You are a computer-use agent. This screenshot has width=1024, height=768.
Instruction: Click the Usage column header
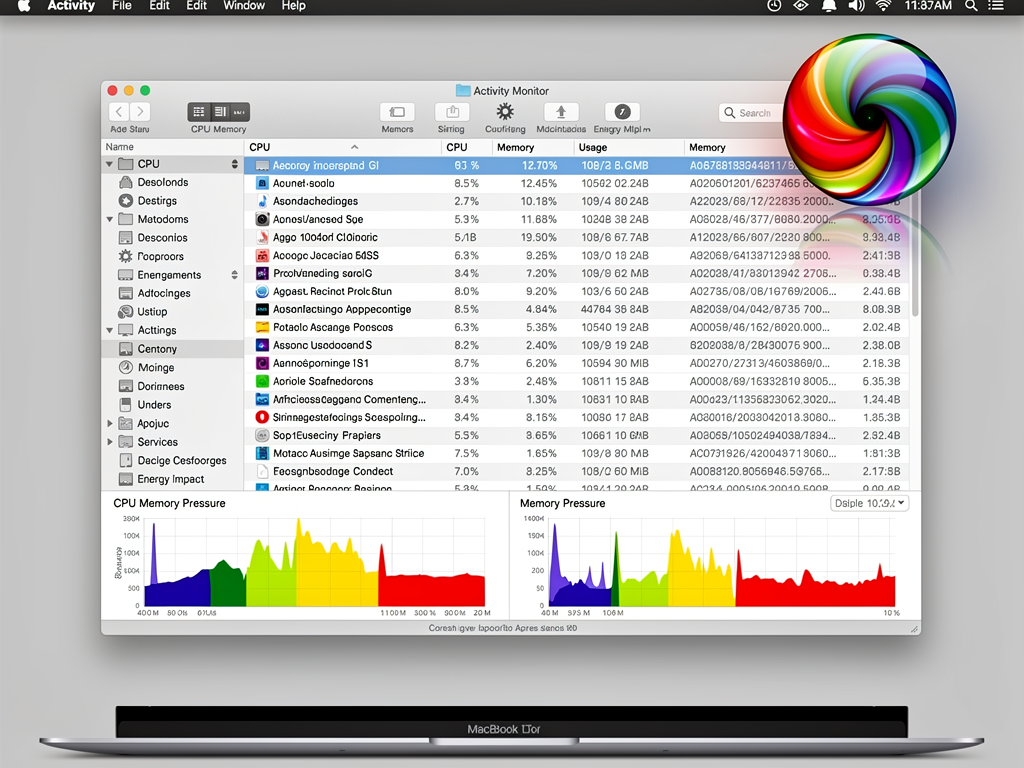(629, 147)
